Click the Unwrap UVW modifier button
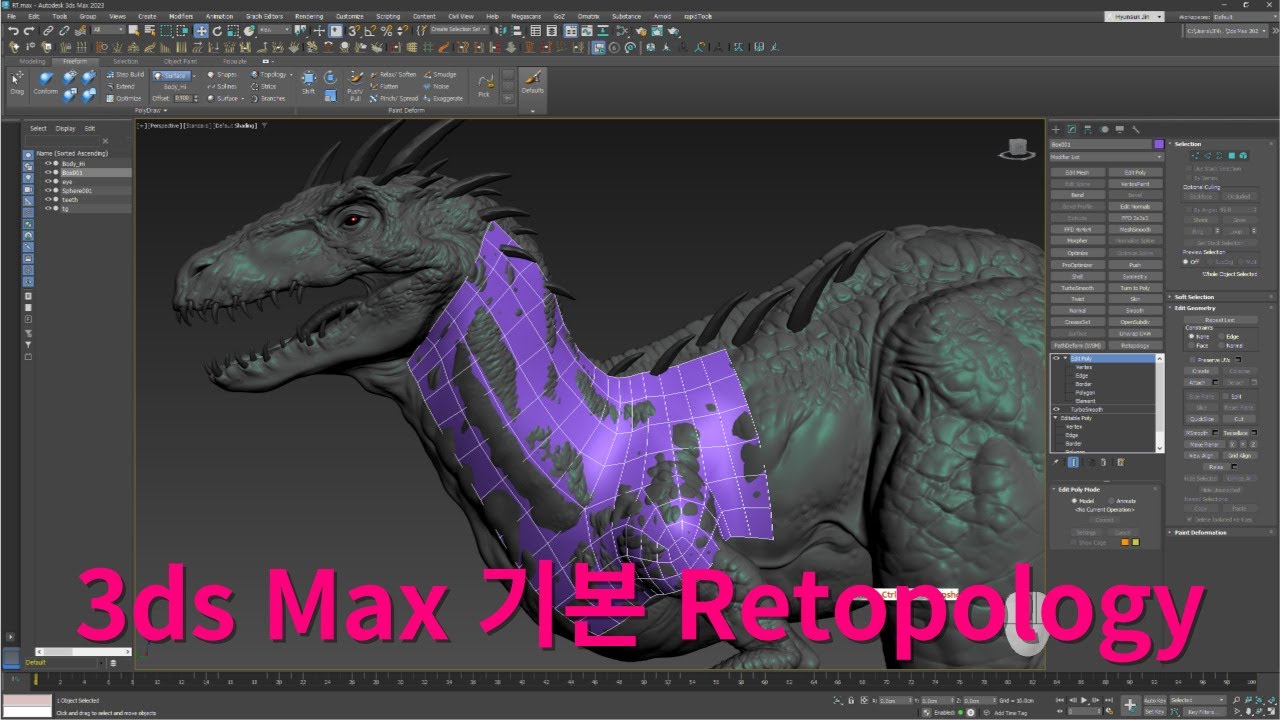This screenshot has width=1280, height=720. point(1135,334)
